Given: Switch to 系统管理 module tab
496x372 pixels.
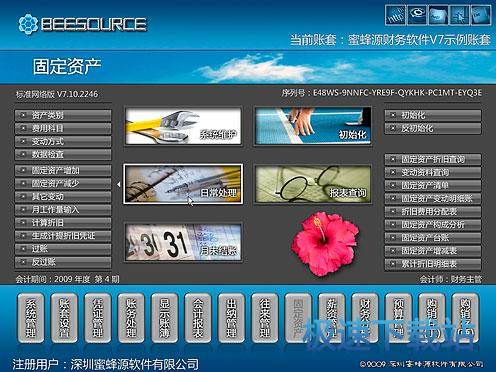Looking at the screenshot, I should (31, 318).
